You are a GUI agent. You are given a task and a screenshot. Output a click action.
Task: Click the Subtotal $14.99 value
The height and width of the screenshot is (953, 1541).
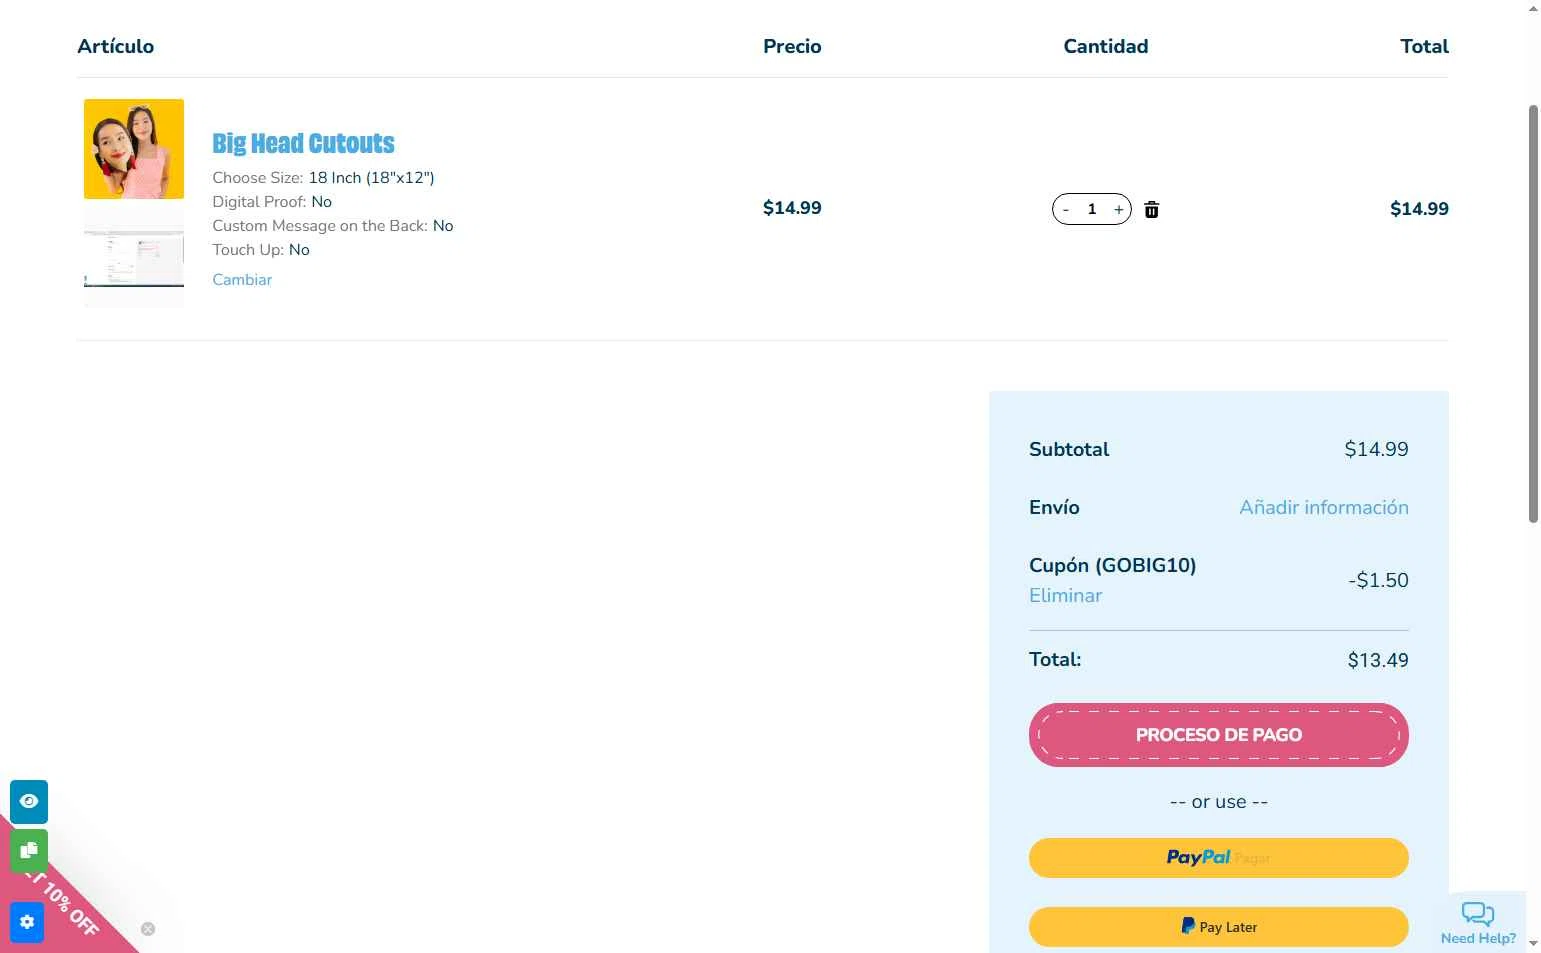pyautogui.click(x=1376, y=449)
